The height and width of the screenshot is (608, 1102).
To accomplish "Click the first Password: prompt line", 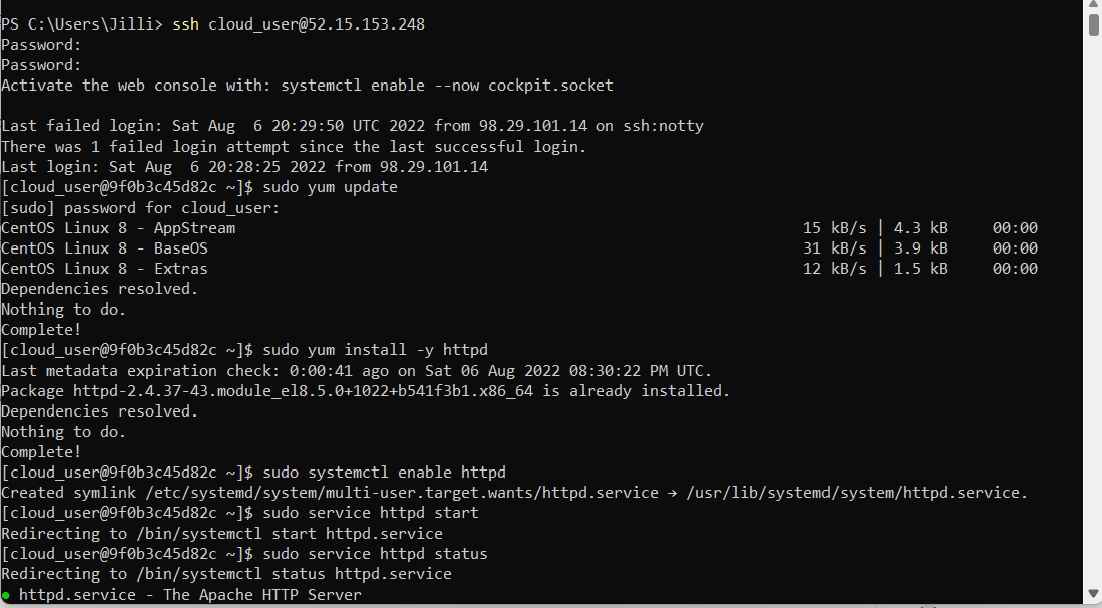I will (x=41, y=45).
